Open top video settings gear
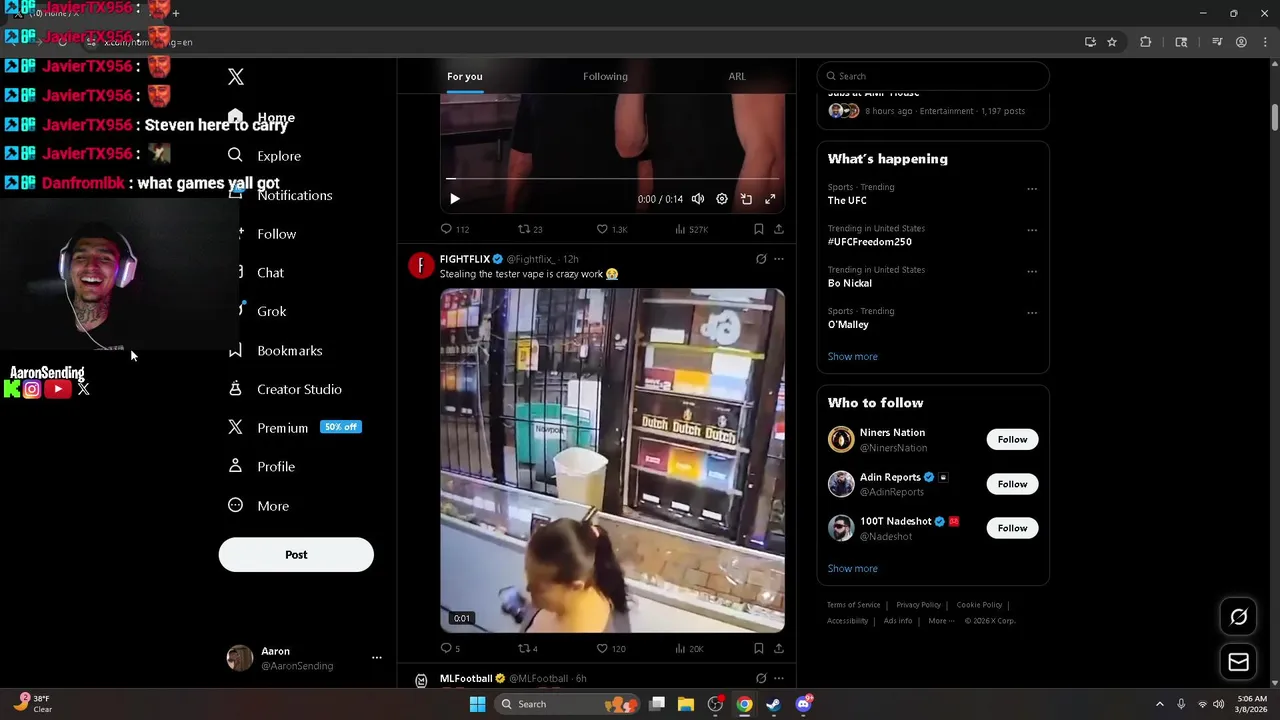 point(722,199)
